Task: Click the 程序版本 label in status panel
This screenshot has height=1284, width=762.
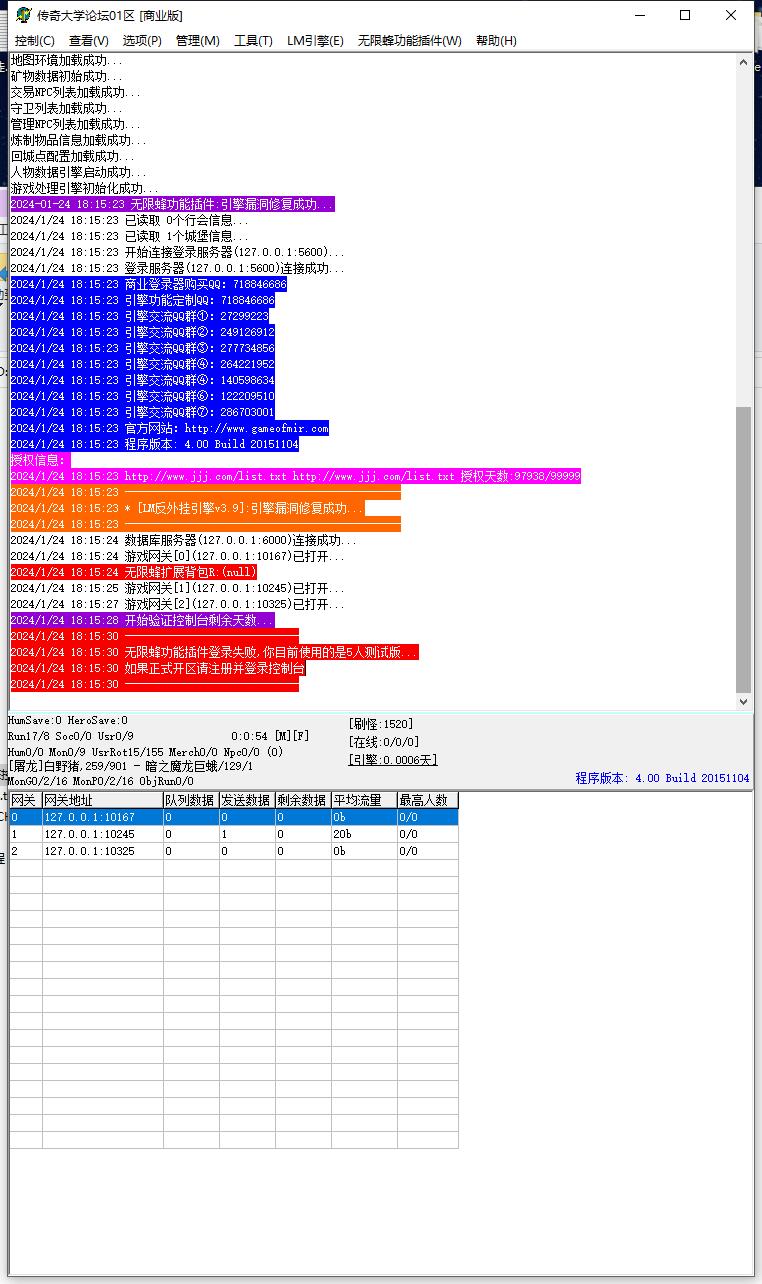Action: pos(662,778)
